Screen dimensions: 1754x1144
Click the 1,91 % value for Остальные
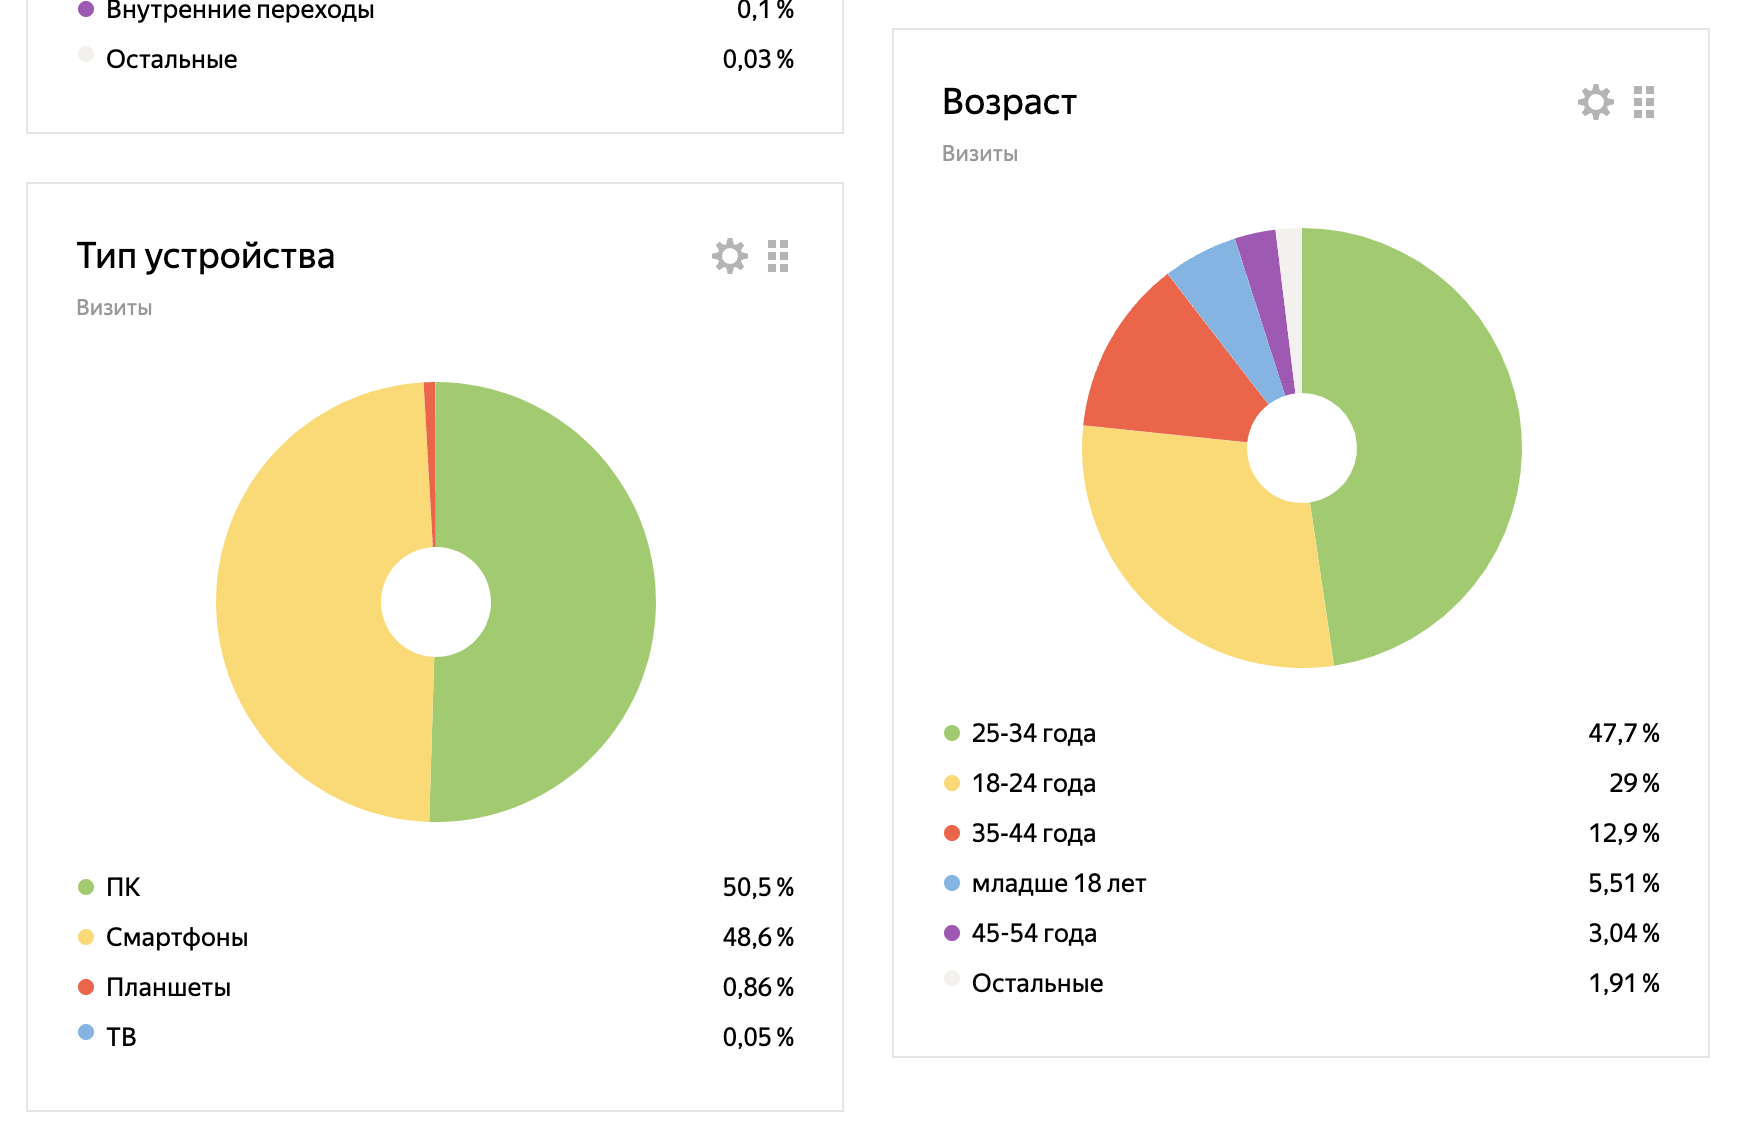[x=1624, y=983]
